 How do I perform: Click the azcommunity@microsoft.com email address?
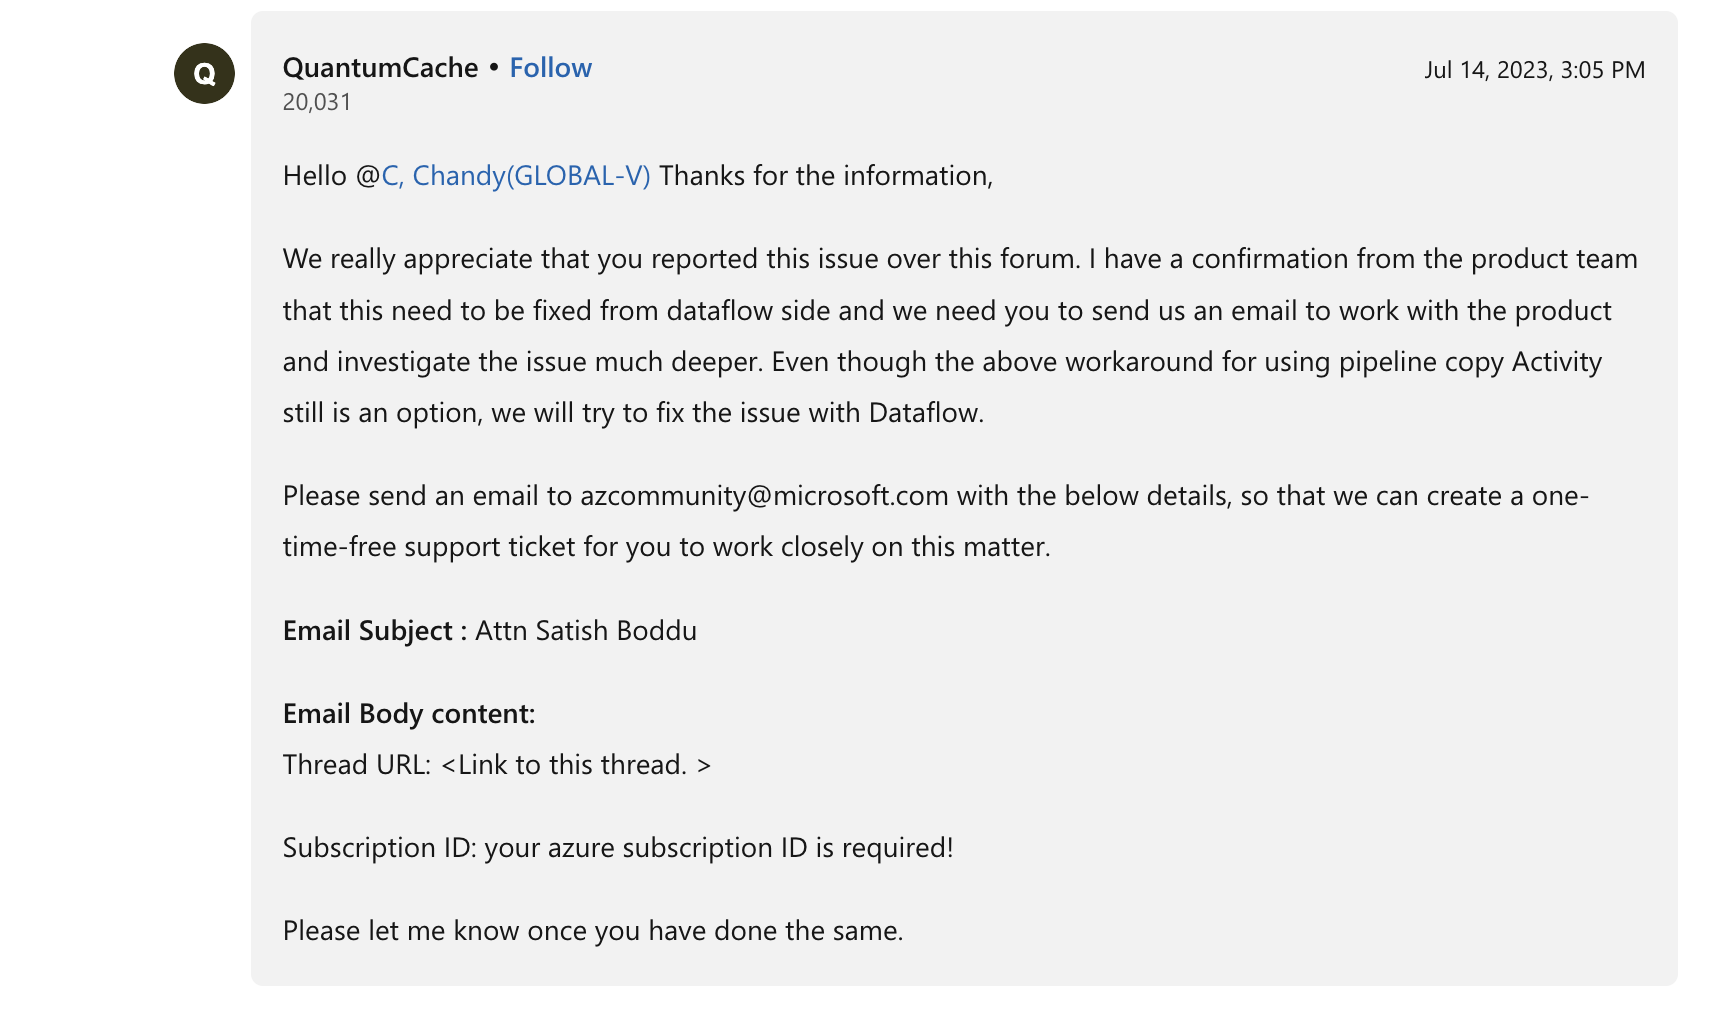tap(764, 496)
